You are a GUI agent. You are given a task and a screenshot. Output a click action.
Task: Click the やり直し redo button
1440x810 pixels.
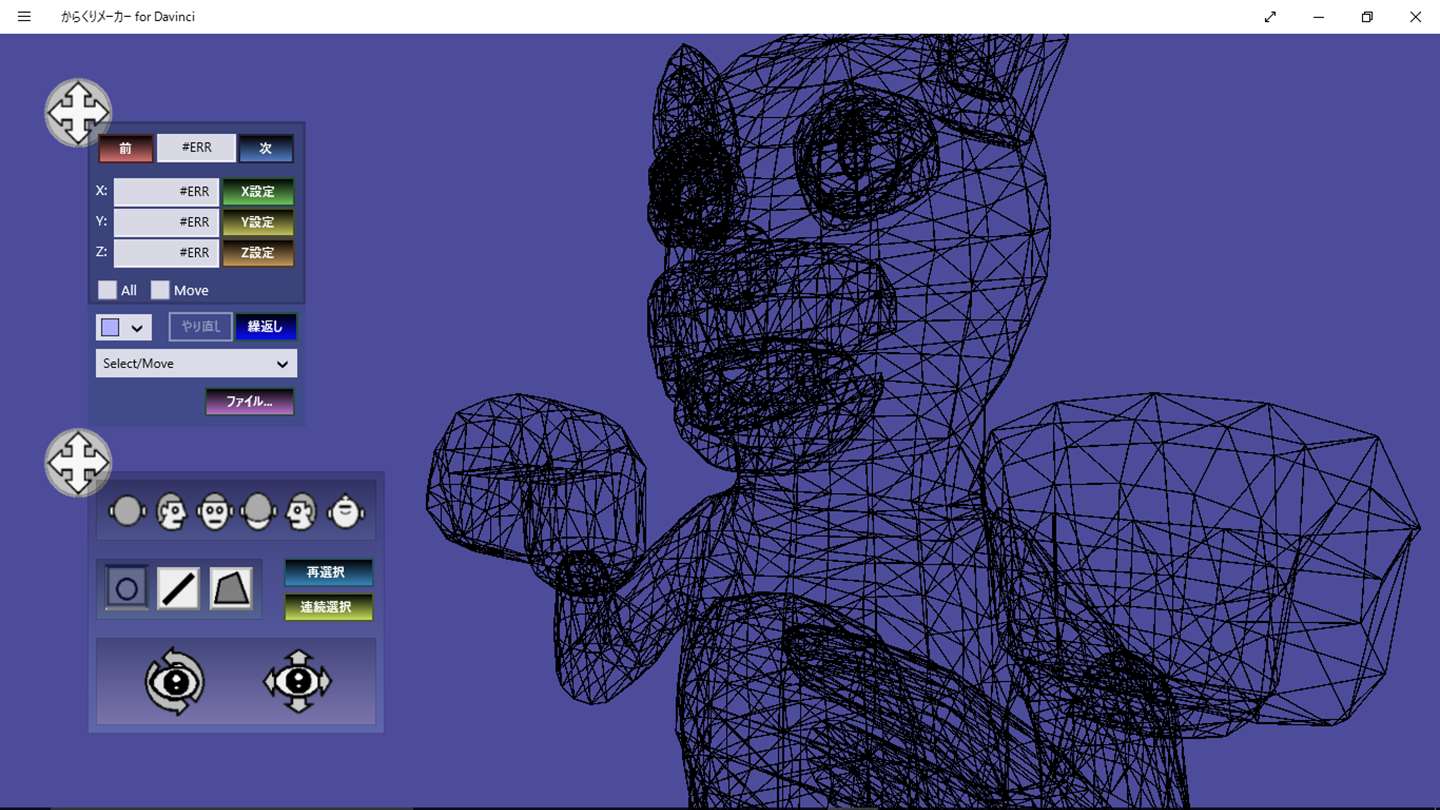coord(201,327)
